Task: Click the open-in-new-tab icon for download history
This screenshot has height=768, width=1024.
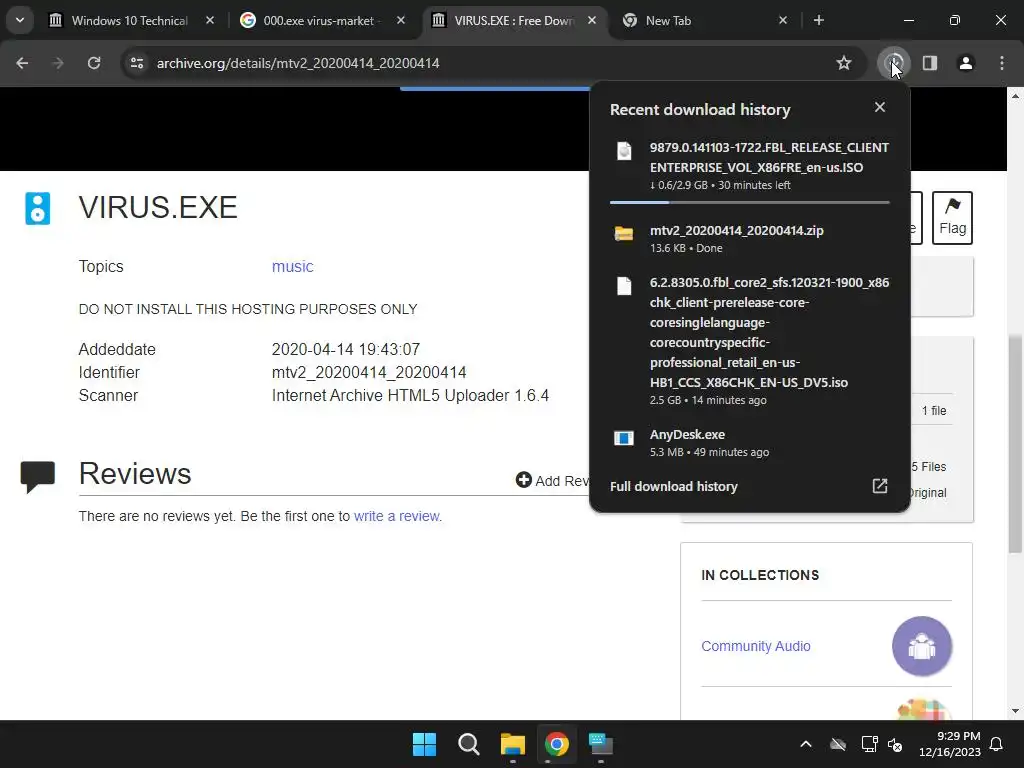Action: point(880,486)
